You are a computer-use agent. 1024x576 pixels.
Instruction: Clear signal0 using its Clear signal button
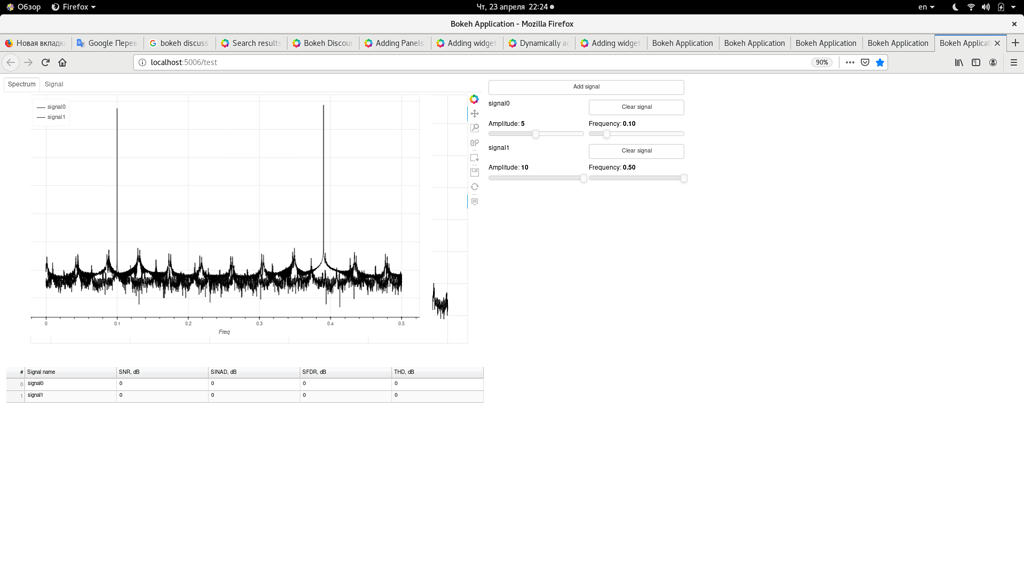(x=636, y=107)
